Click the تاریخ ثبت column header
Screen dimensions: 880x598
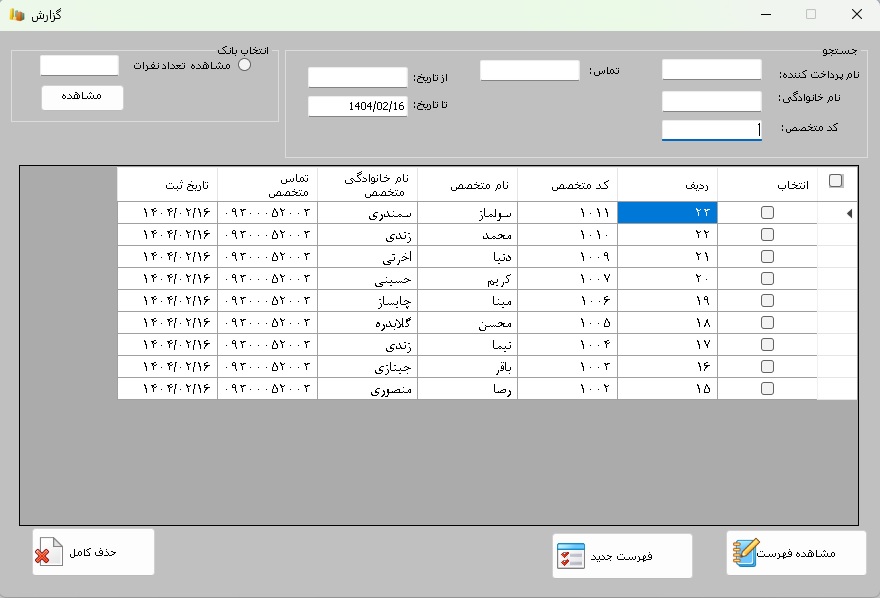tap(167, 185)
